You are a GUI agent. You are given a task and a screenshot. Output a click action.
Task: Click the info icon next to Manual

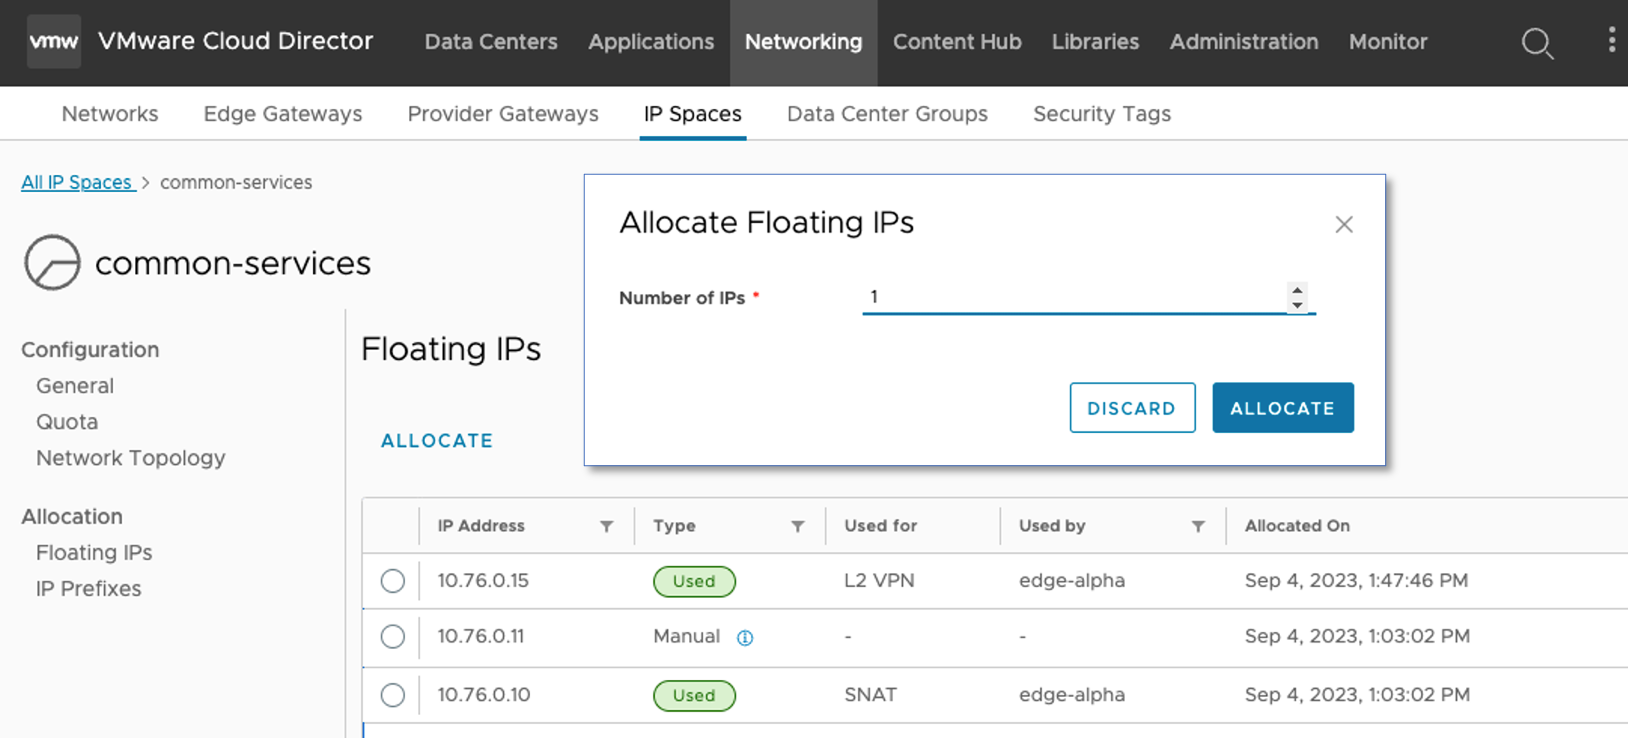tap(745, 638)
